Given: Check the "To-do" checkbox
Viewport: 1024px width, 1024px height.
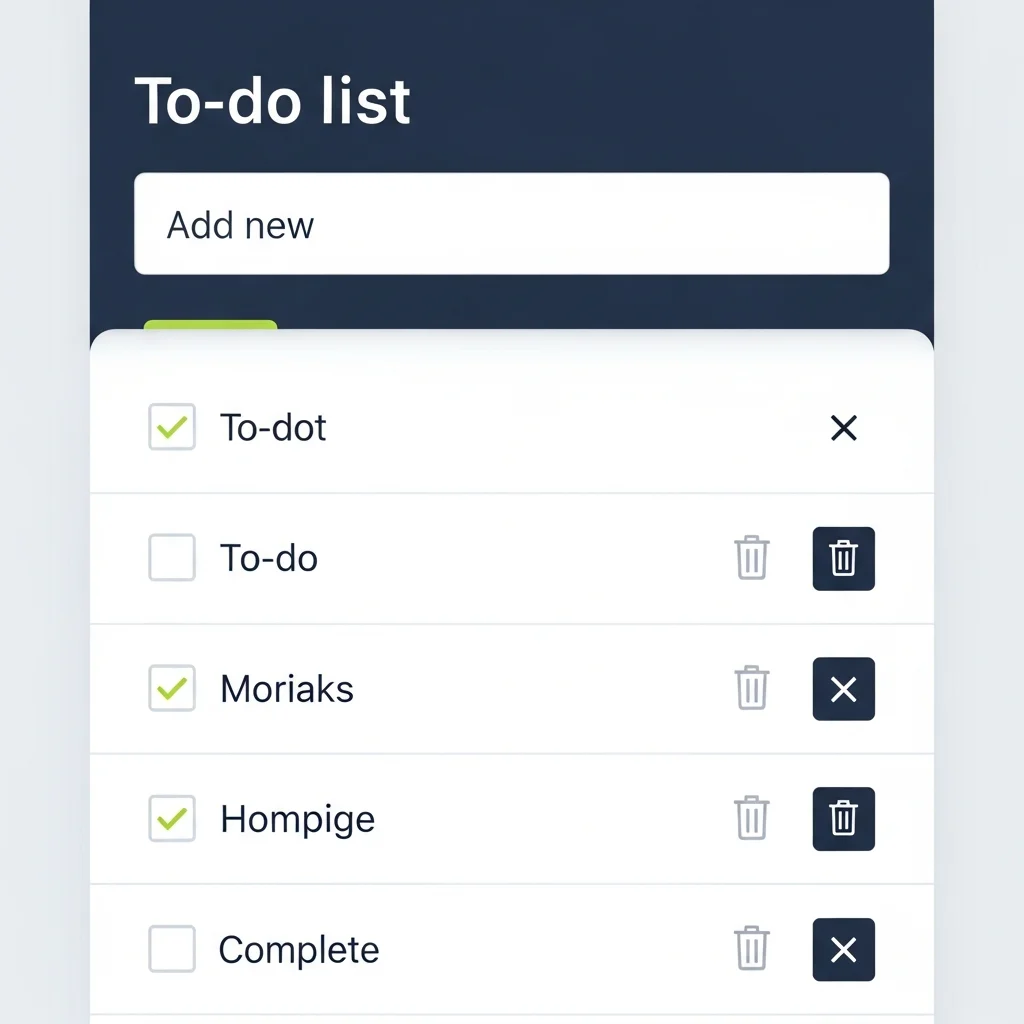Looking at the screenshot, I should coord(171,559).
